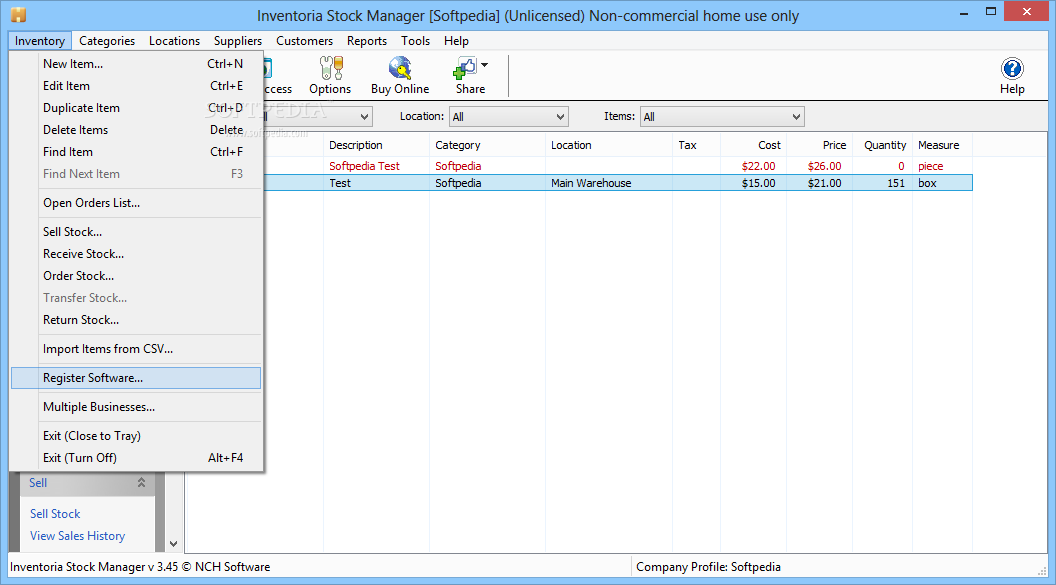Choose New Item... from Inventory menu

coord(136,64)
